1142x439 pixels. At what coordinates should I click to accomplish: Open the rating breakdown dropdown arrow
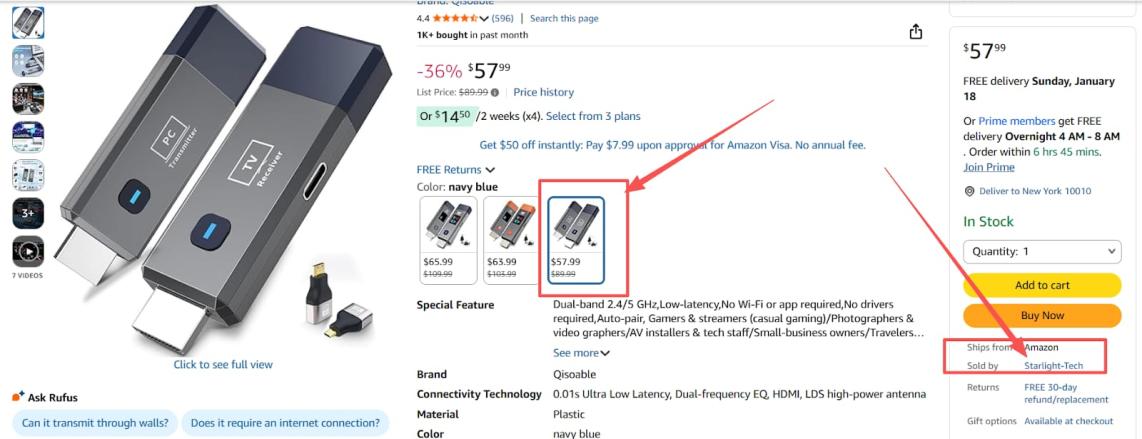click(485, 18)
